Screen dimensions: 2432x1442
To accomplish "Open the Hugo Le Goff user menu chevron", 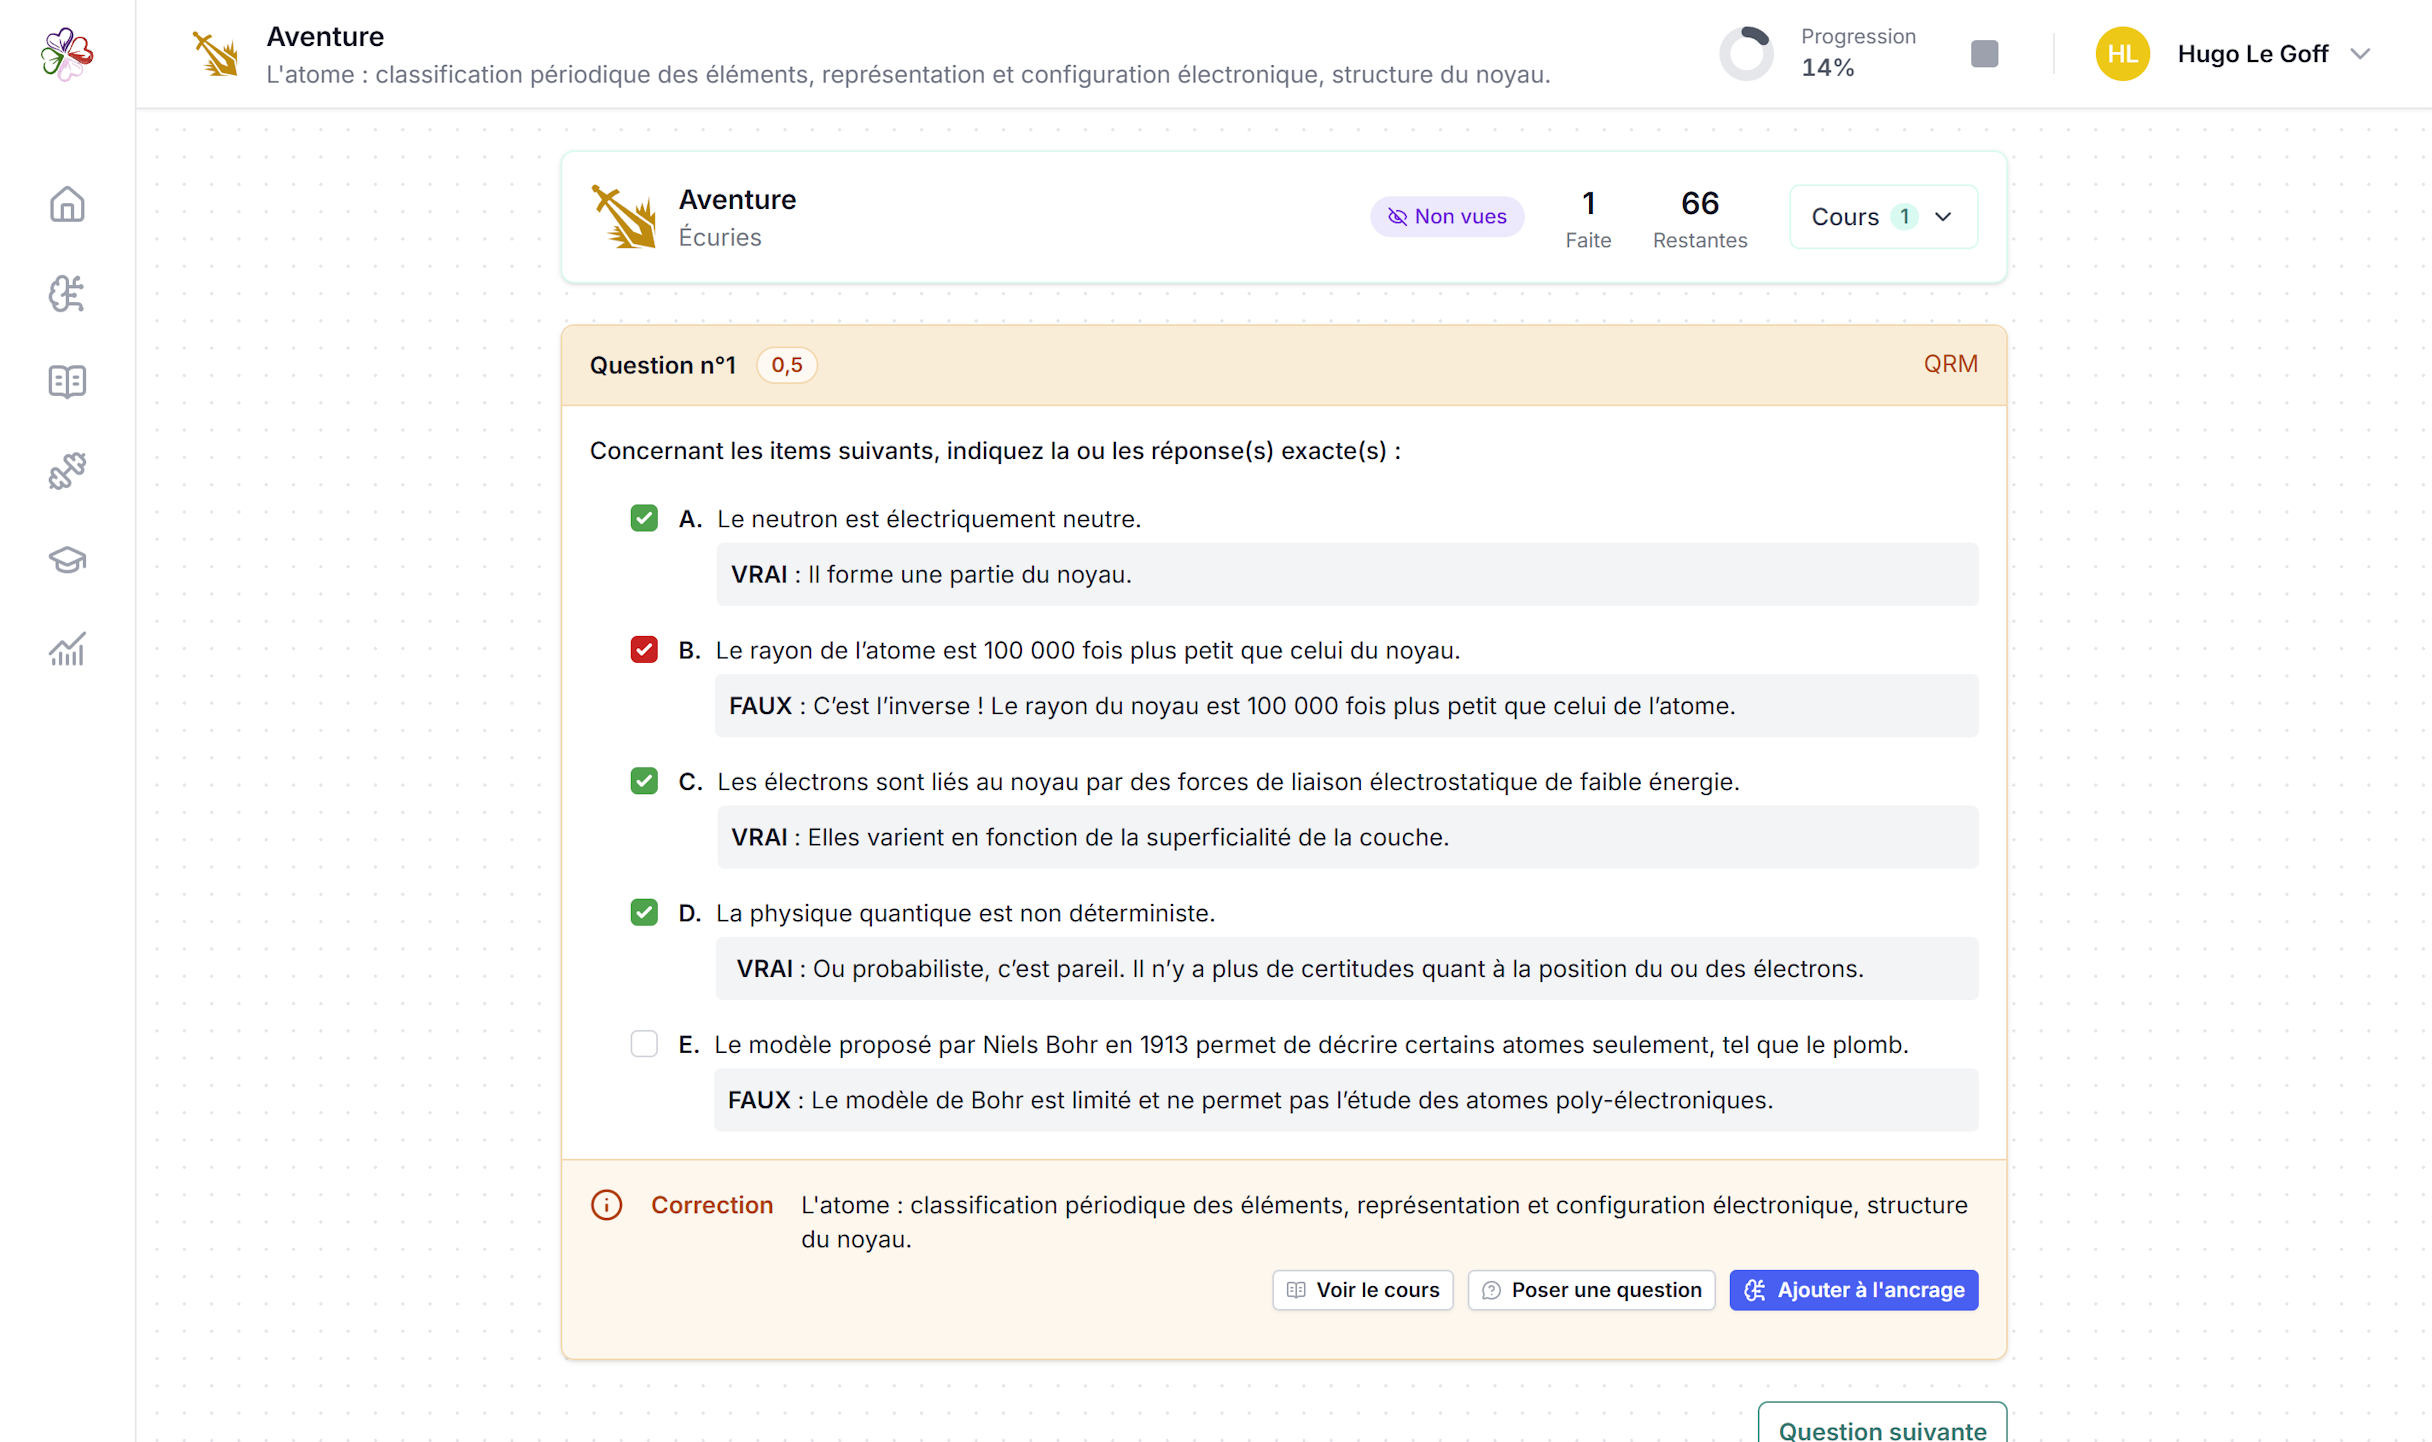I will point(2360,54).
